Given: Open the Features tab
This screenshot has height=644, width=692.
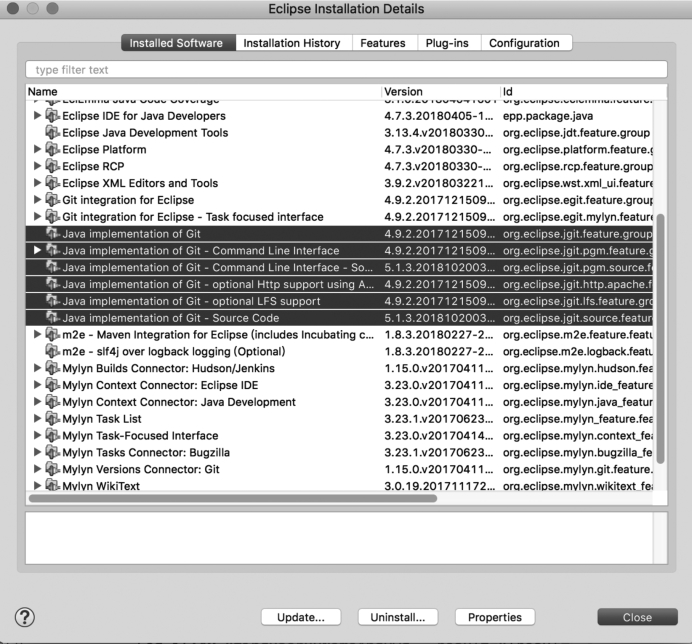Looking at the screenshot, I should point(384,43).
